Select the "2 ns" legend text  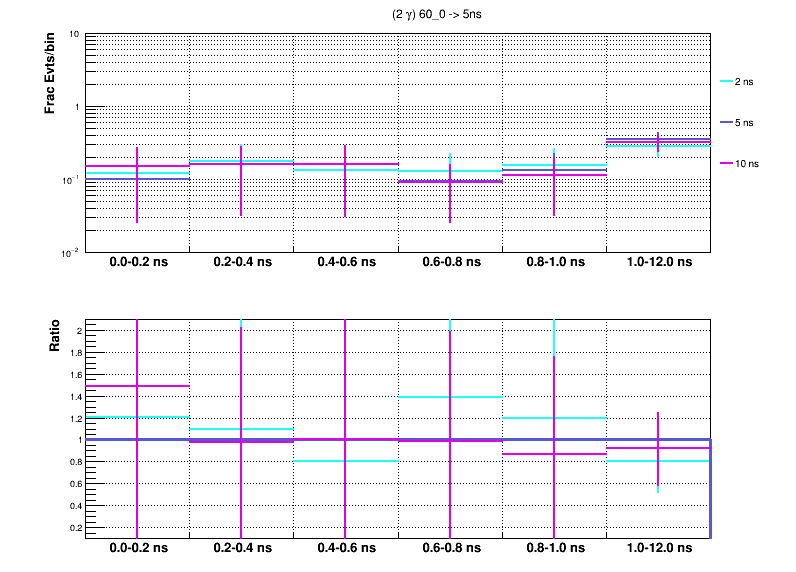(745, 81)
